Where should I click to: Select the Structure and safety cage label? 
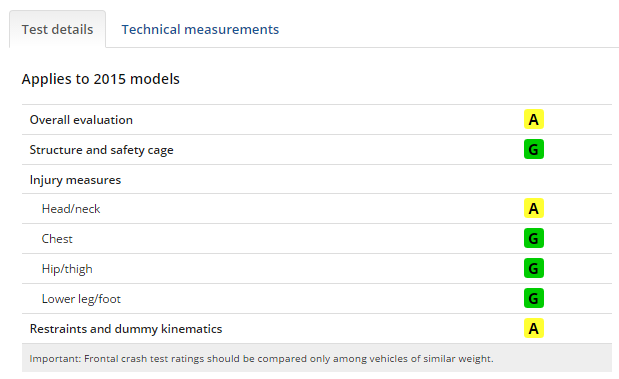coord(101,150)
